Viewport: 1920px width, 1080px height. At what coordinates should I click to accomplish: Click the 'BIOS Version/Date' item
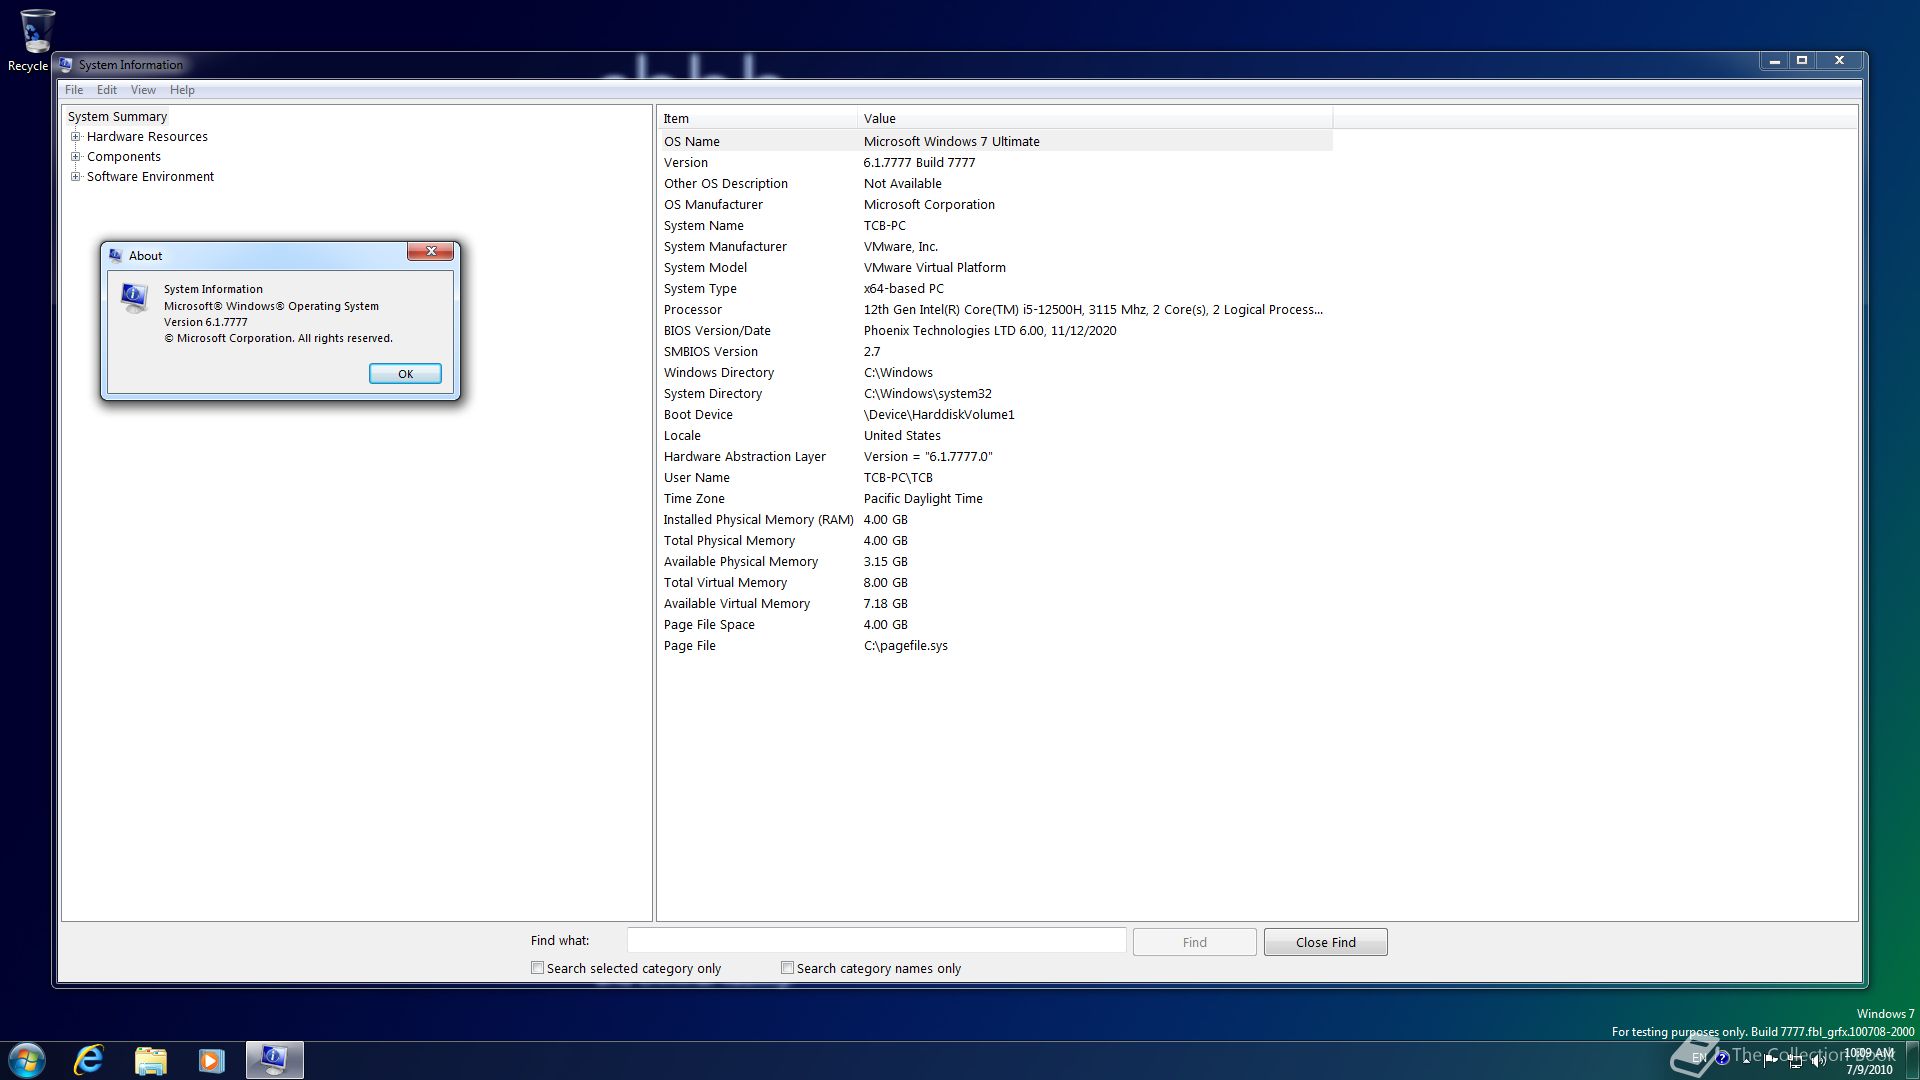pyautogui.click(x=717, y=331)
